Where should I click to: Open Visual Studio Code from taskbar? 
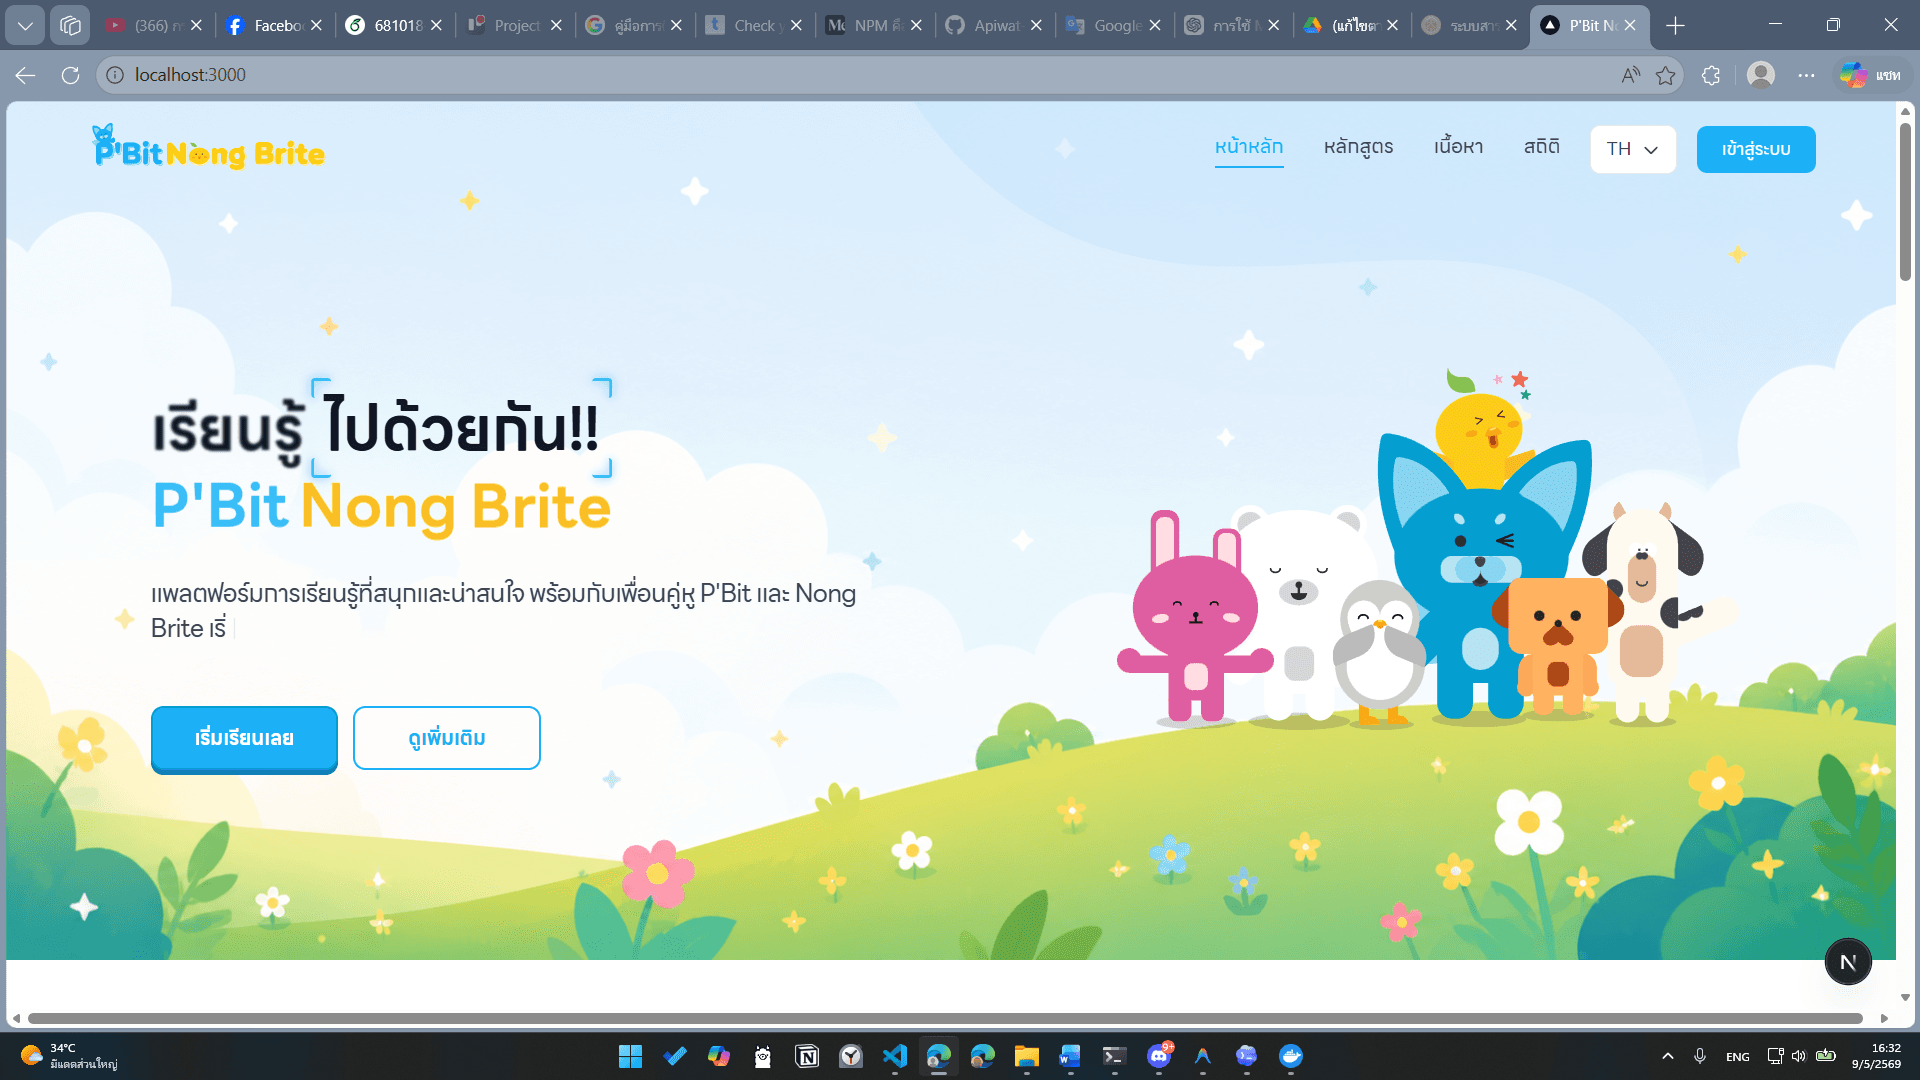pyautogui.click(x=895, y=1056)
